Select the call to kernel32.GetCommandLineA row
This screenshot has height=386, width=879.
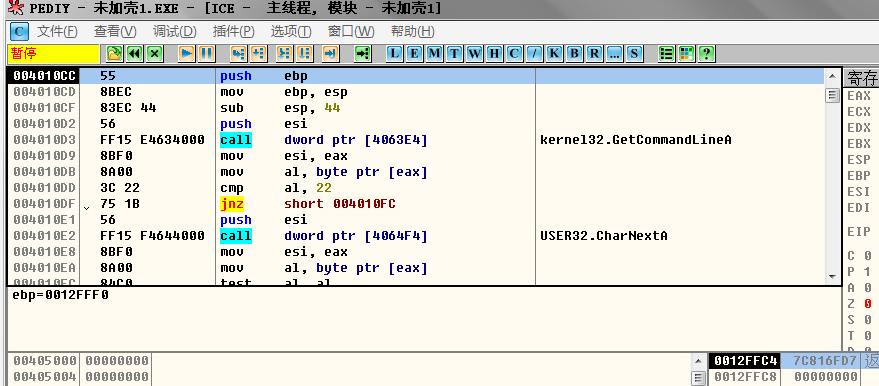[x=416, y=140]
